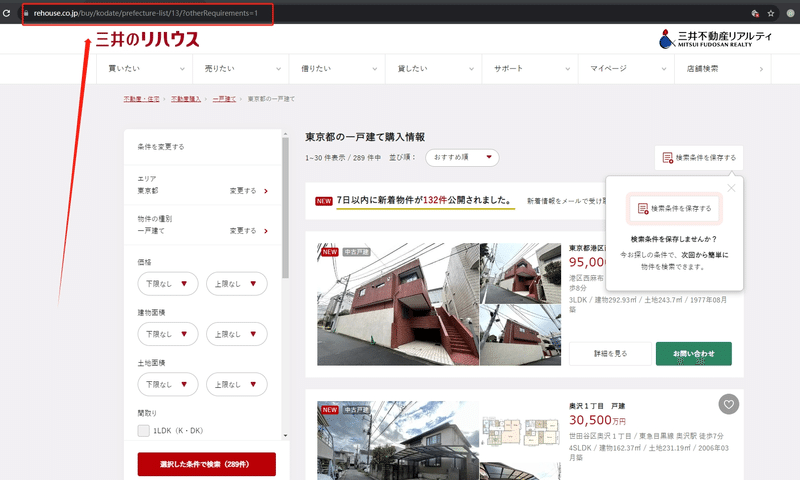Click the 30,500万円 price text
800x480 pixels.
coord(597,420)
